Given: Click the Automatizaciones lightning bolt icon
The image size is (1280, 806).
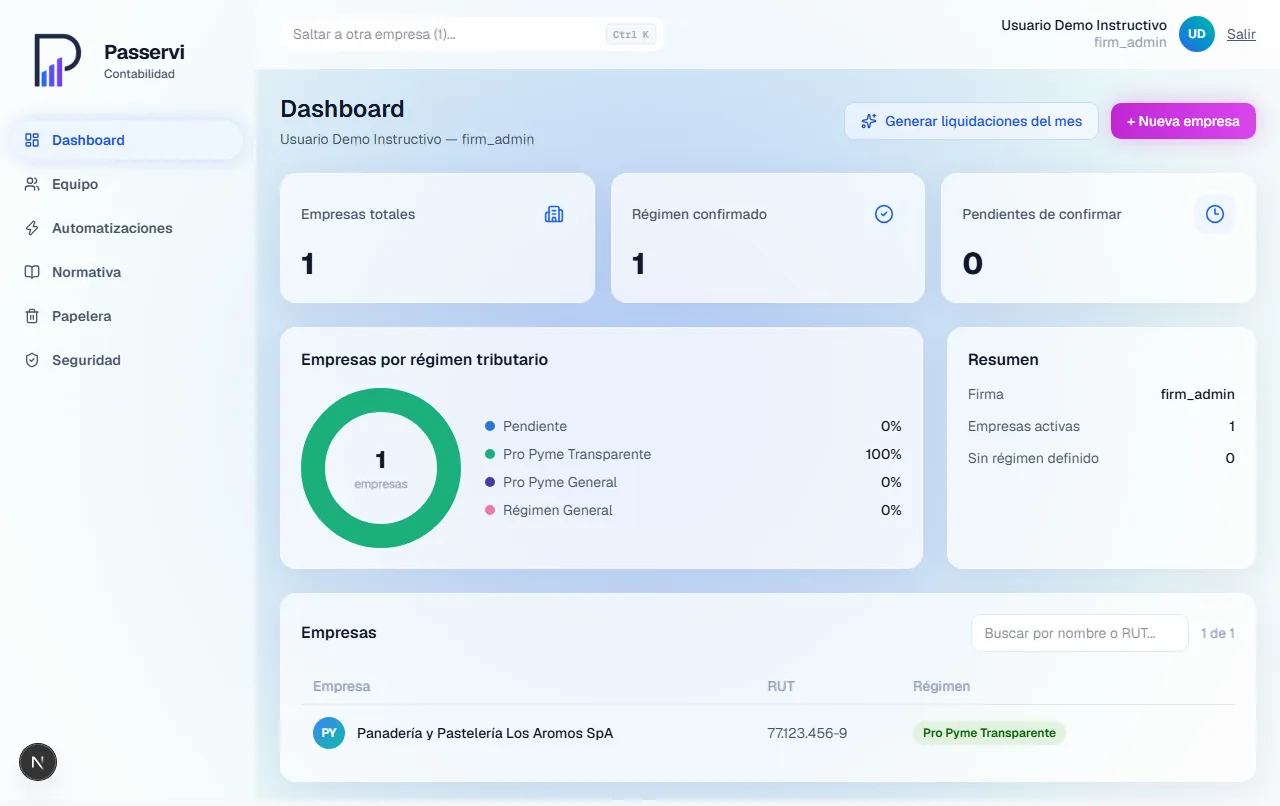Looking at the screenshot, I should (32, 228).
